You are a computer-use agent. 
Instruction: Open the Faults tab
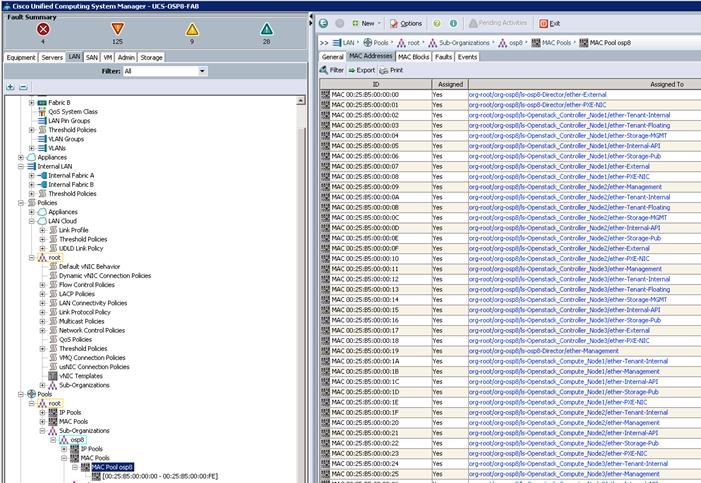tap(443, 57)
